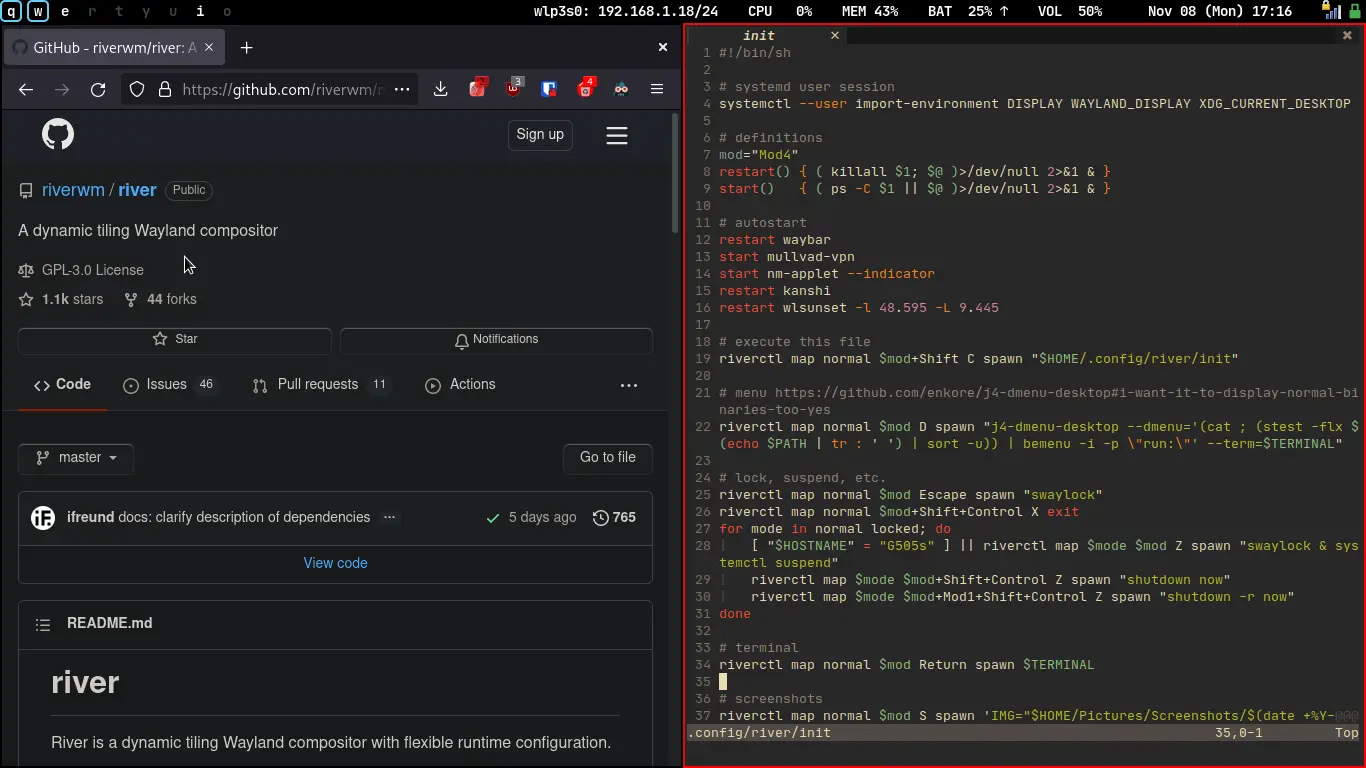
Task: Open the page actions three-dot menu in URL bar
Action: [x=402, y=89]
